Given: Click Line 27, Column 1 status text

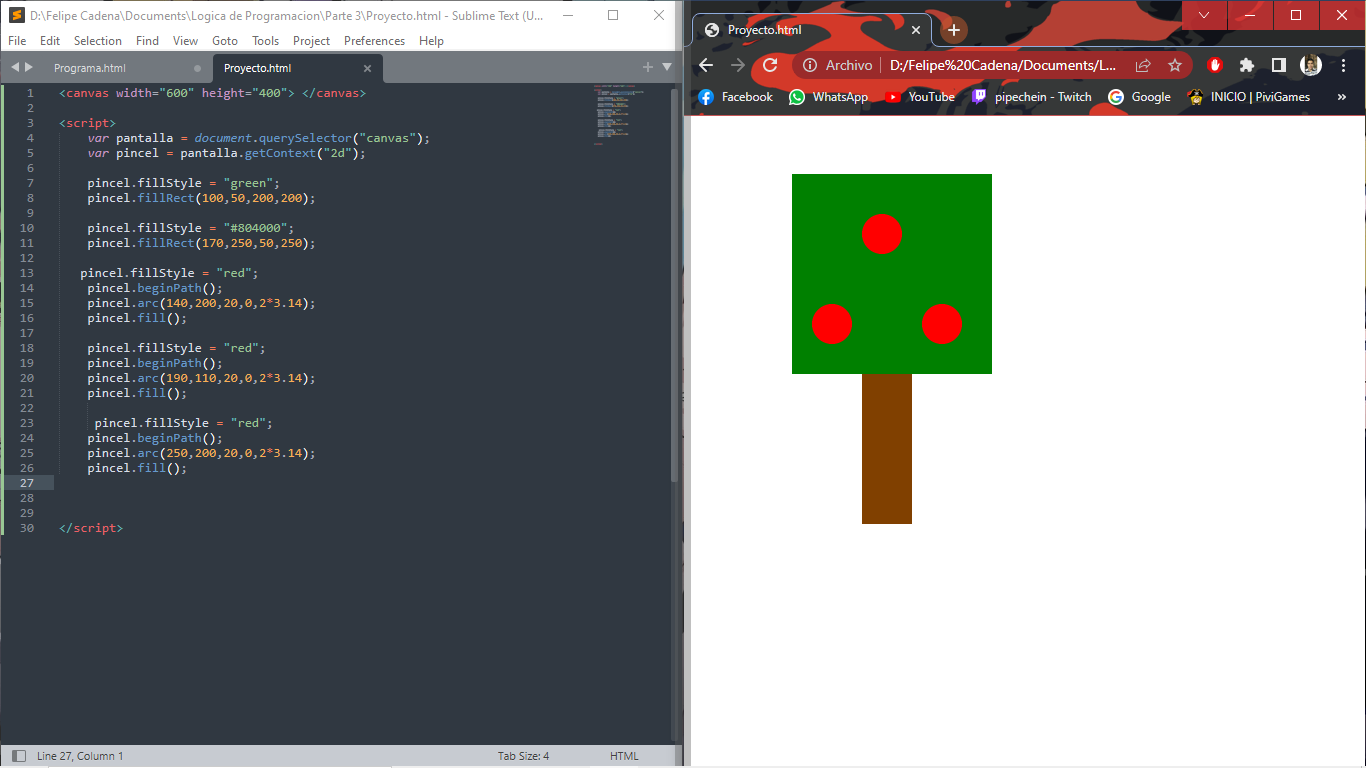Looking at the screenshot, I should click(80, 756).
